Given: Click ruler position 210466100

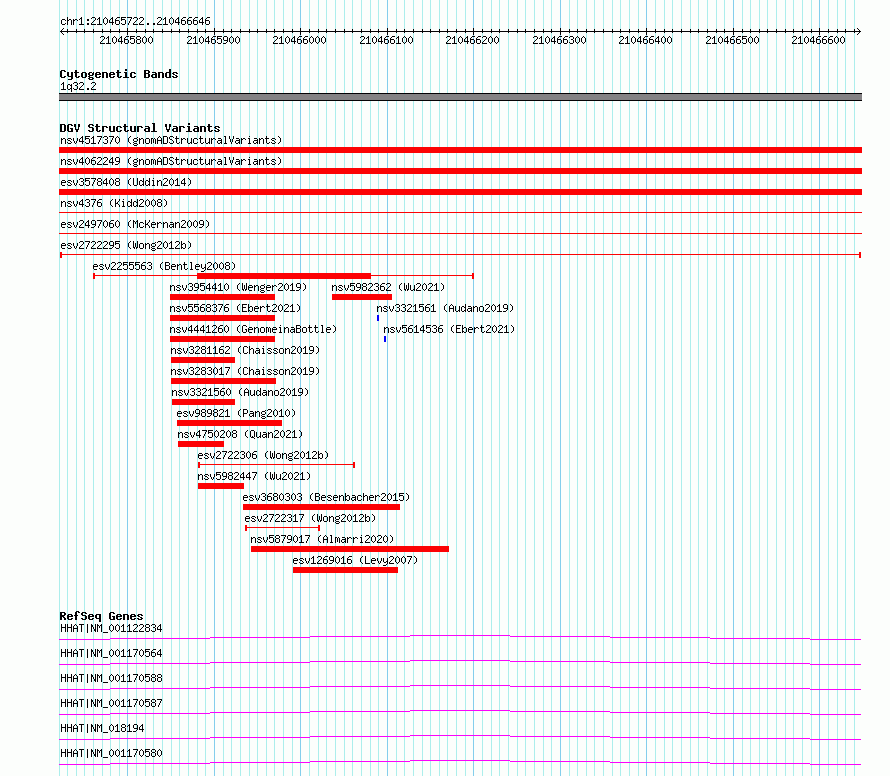Looking at the screenshot, I should coord(387,40).
